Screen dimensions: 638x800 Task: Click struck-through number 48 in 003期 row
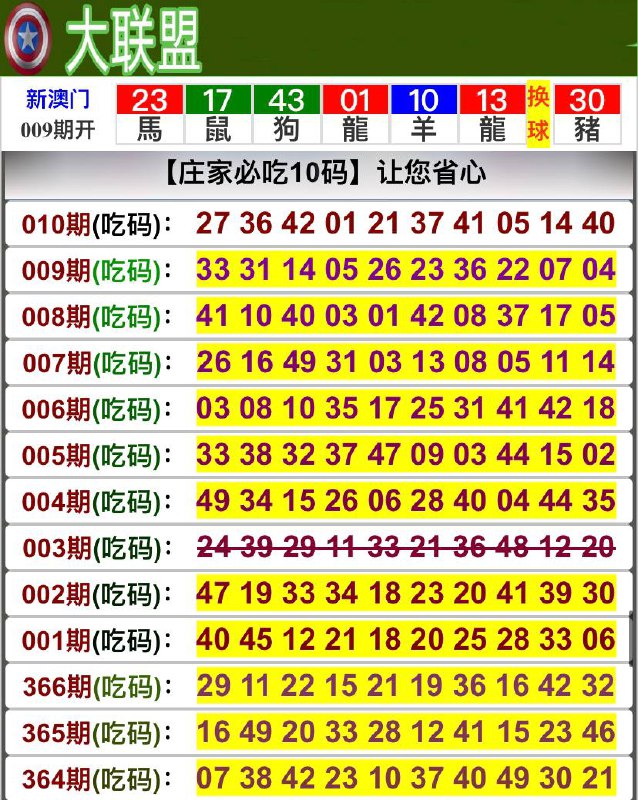pyautogui.click(x=513, y=547)
